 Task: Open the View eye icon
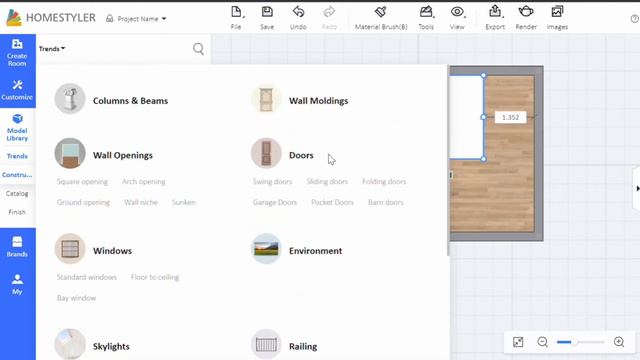tap(457, 12)
